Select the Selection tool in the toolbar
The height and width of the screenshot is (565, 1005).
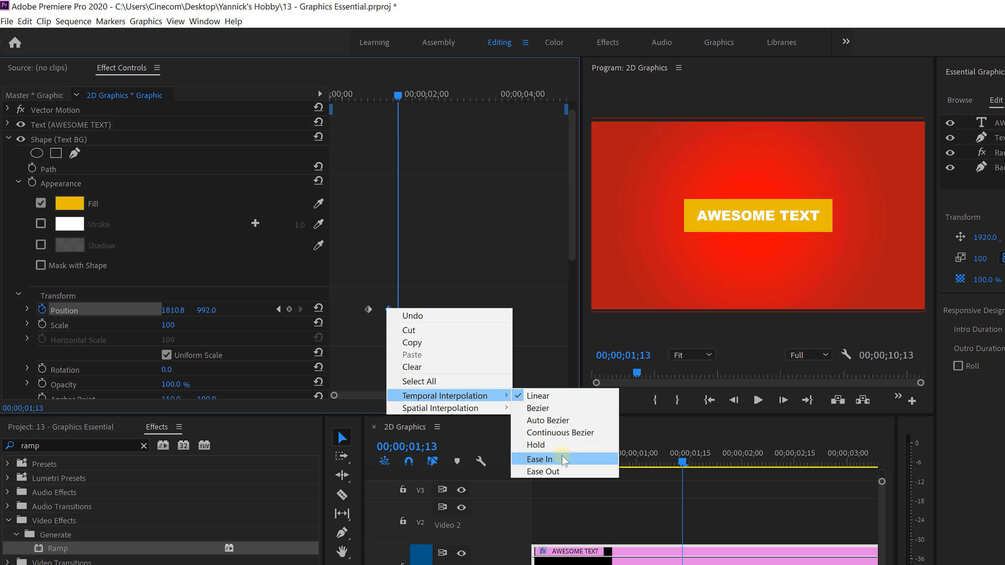(x=342, y=438)
